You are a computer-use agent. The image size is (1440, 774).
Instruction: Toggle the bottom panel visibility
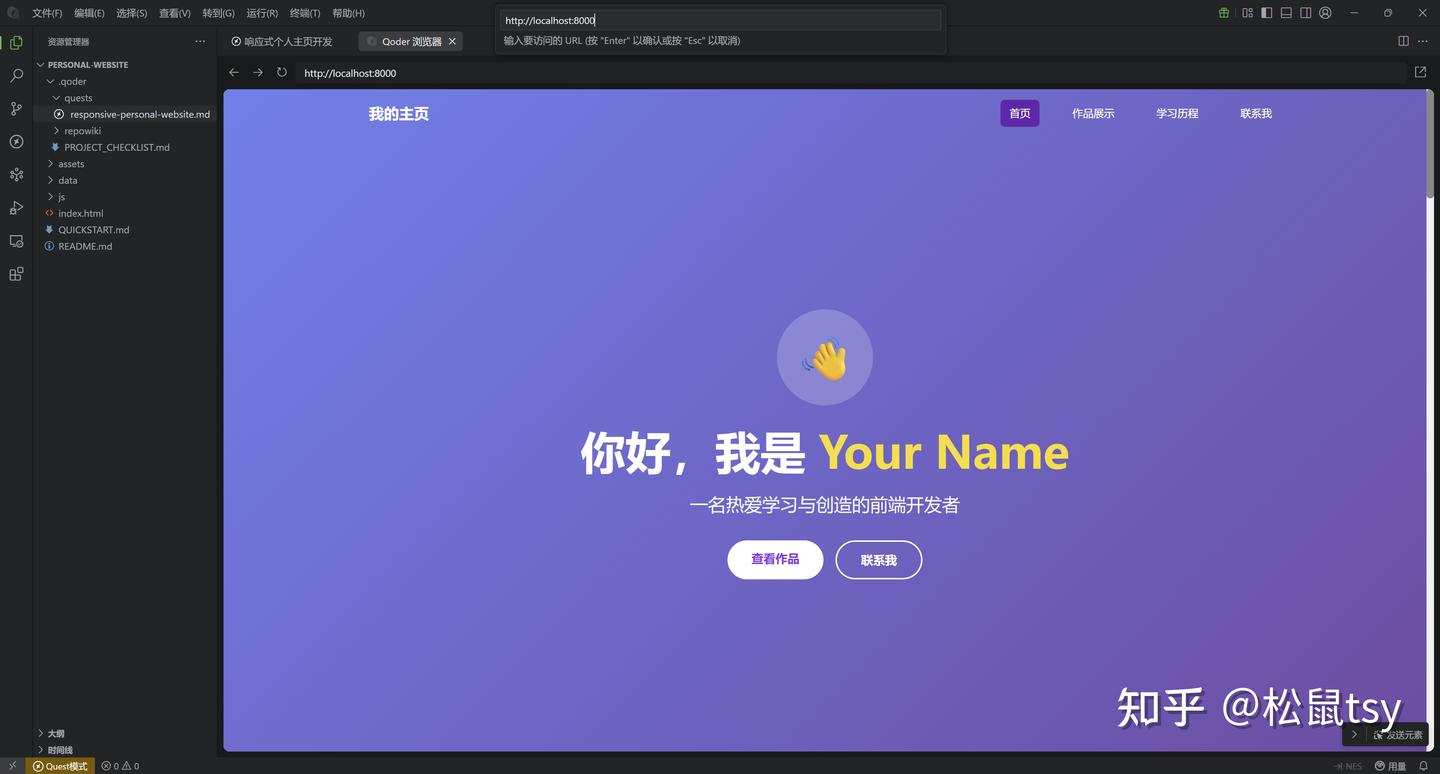[x=1286, y=12]
